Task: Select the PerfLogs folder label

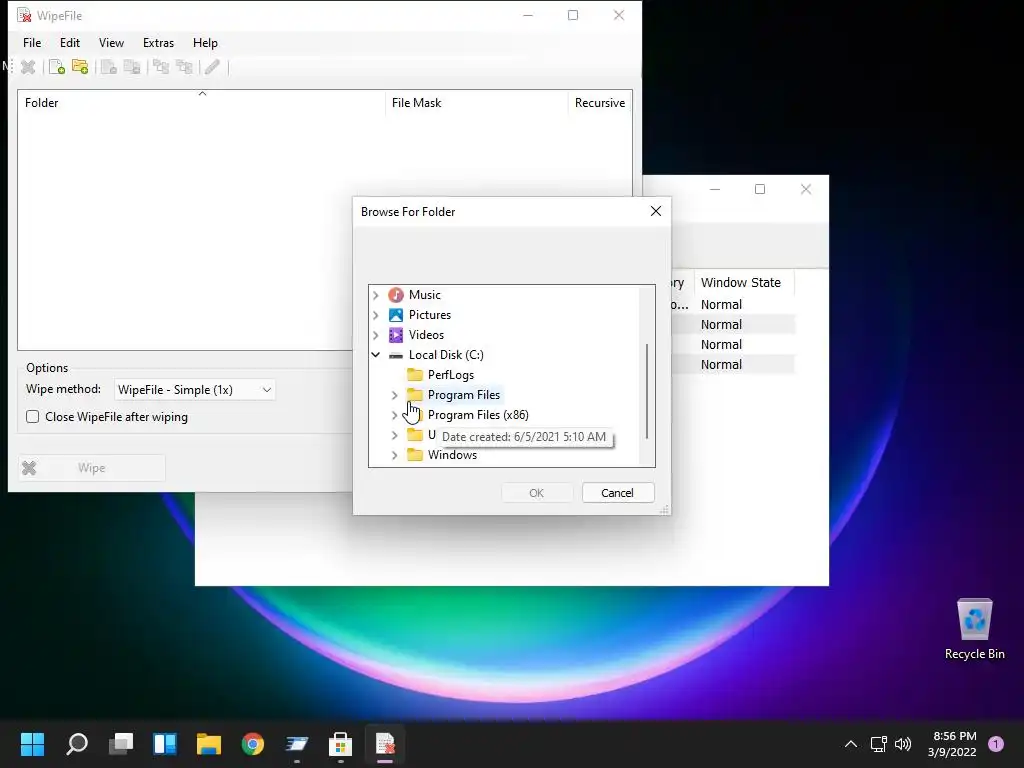Action: [x=451, y=375]
